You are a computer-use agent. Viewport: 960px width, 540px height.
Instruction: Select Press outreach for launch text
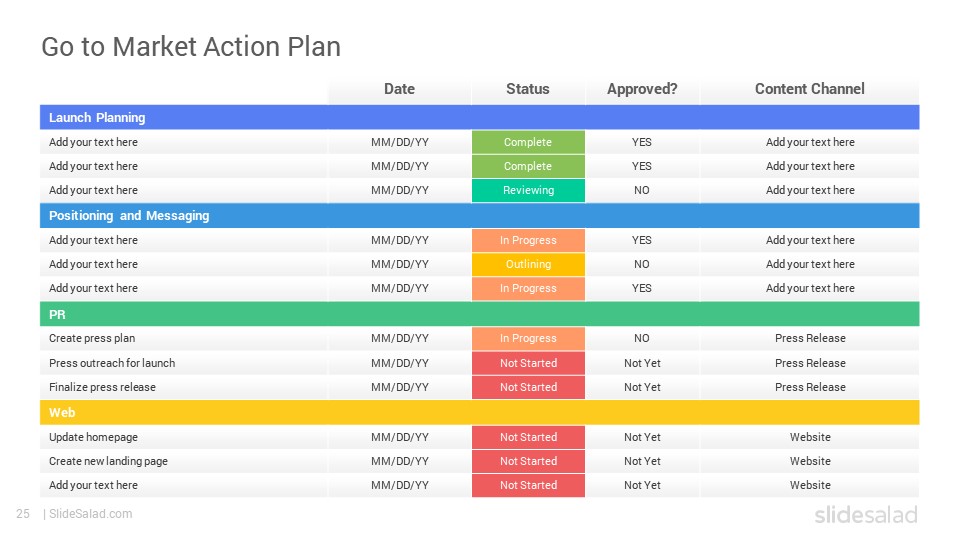pyautogui.click(x=112, y=363)
